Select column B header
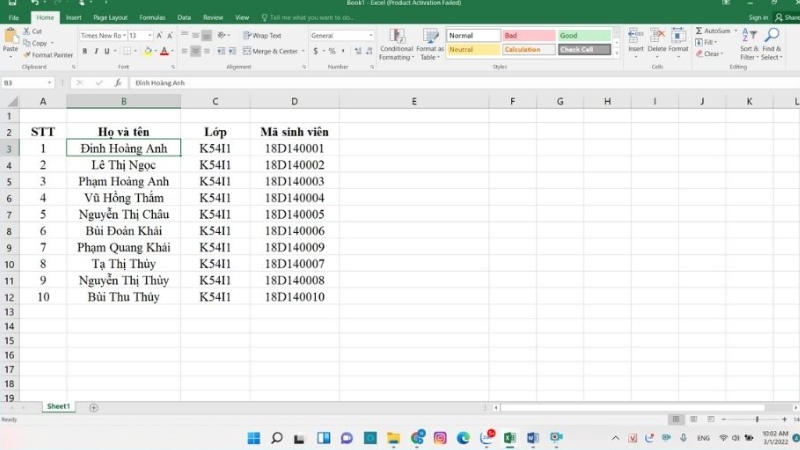Screen dimensions: 800x450 (123, 102)
